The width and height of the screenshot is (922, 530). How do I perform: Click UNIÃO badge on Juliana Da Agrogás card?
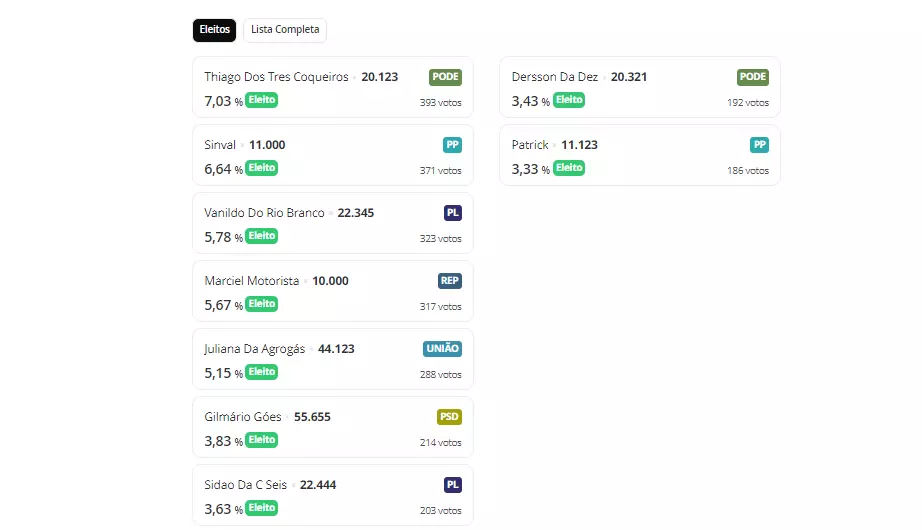442,349
